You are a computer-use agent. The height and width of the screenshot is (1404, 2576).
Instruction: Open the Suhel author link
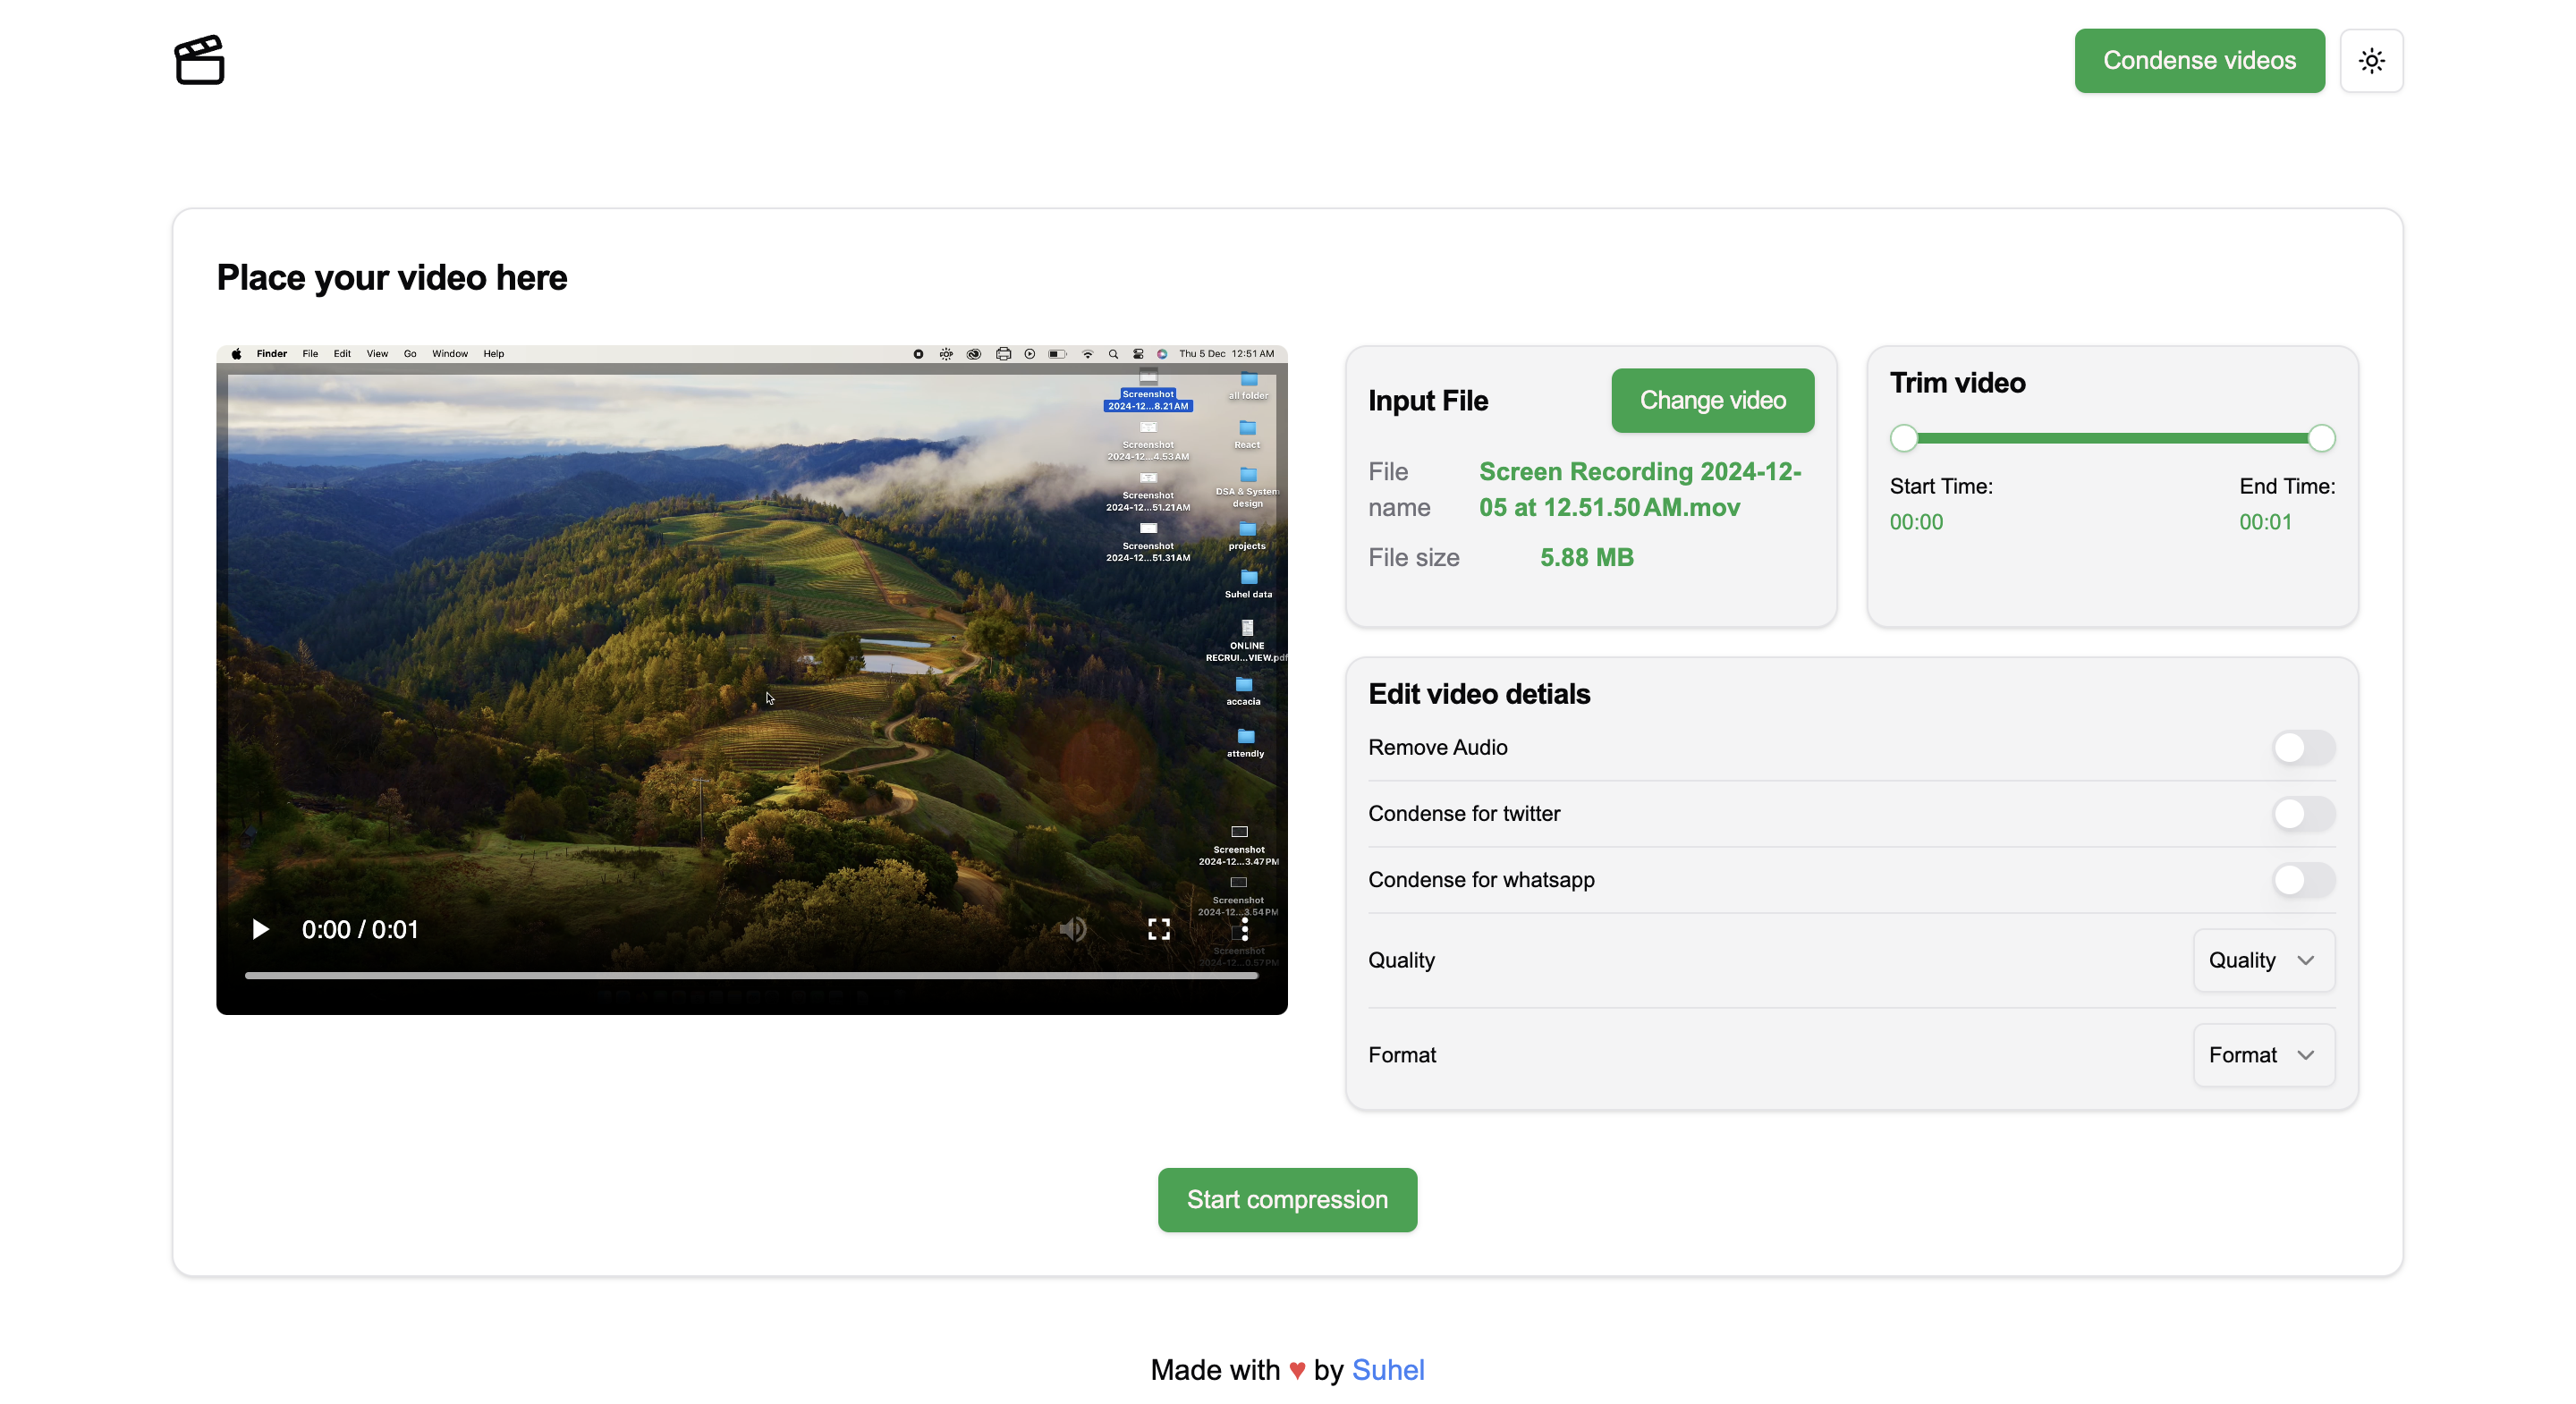point(1387,1369)
